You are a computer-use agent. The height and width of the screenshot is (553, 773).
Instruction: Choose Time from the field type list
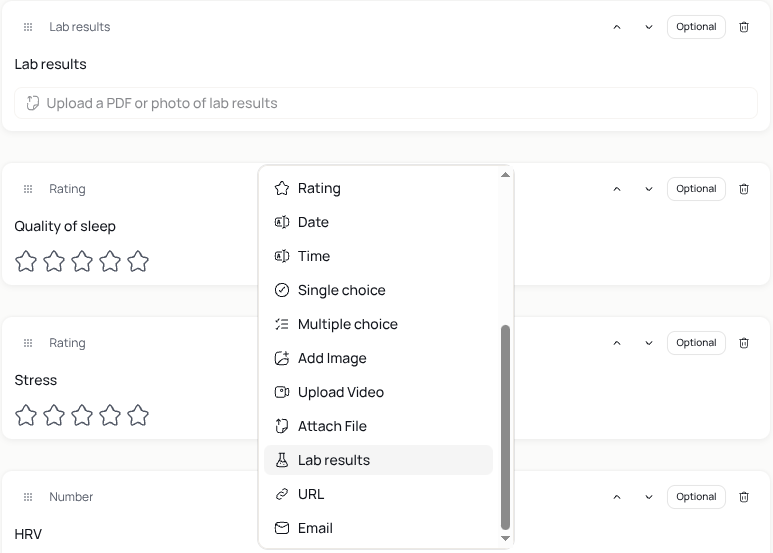[378, 256]
